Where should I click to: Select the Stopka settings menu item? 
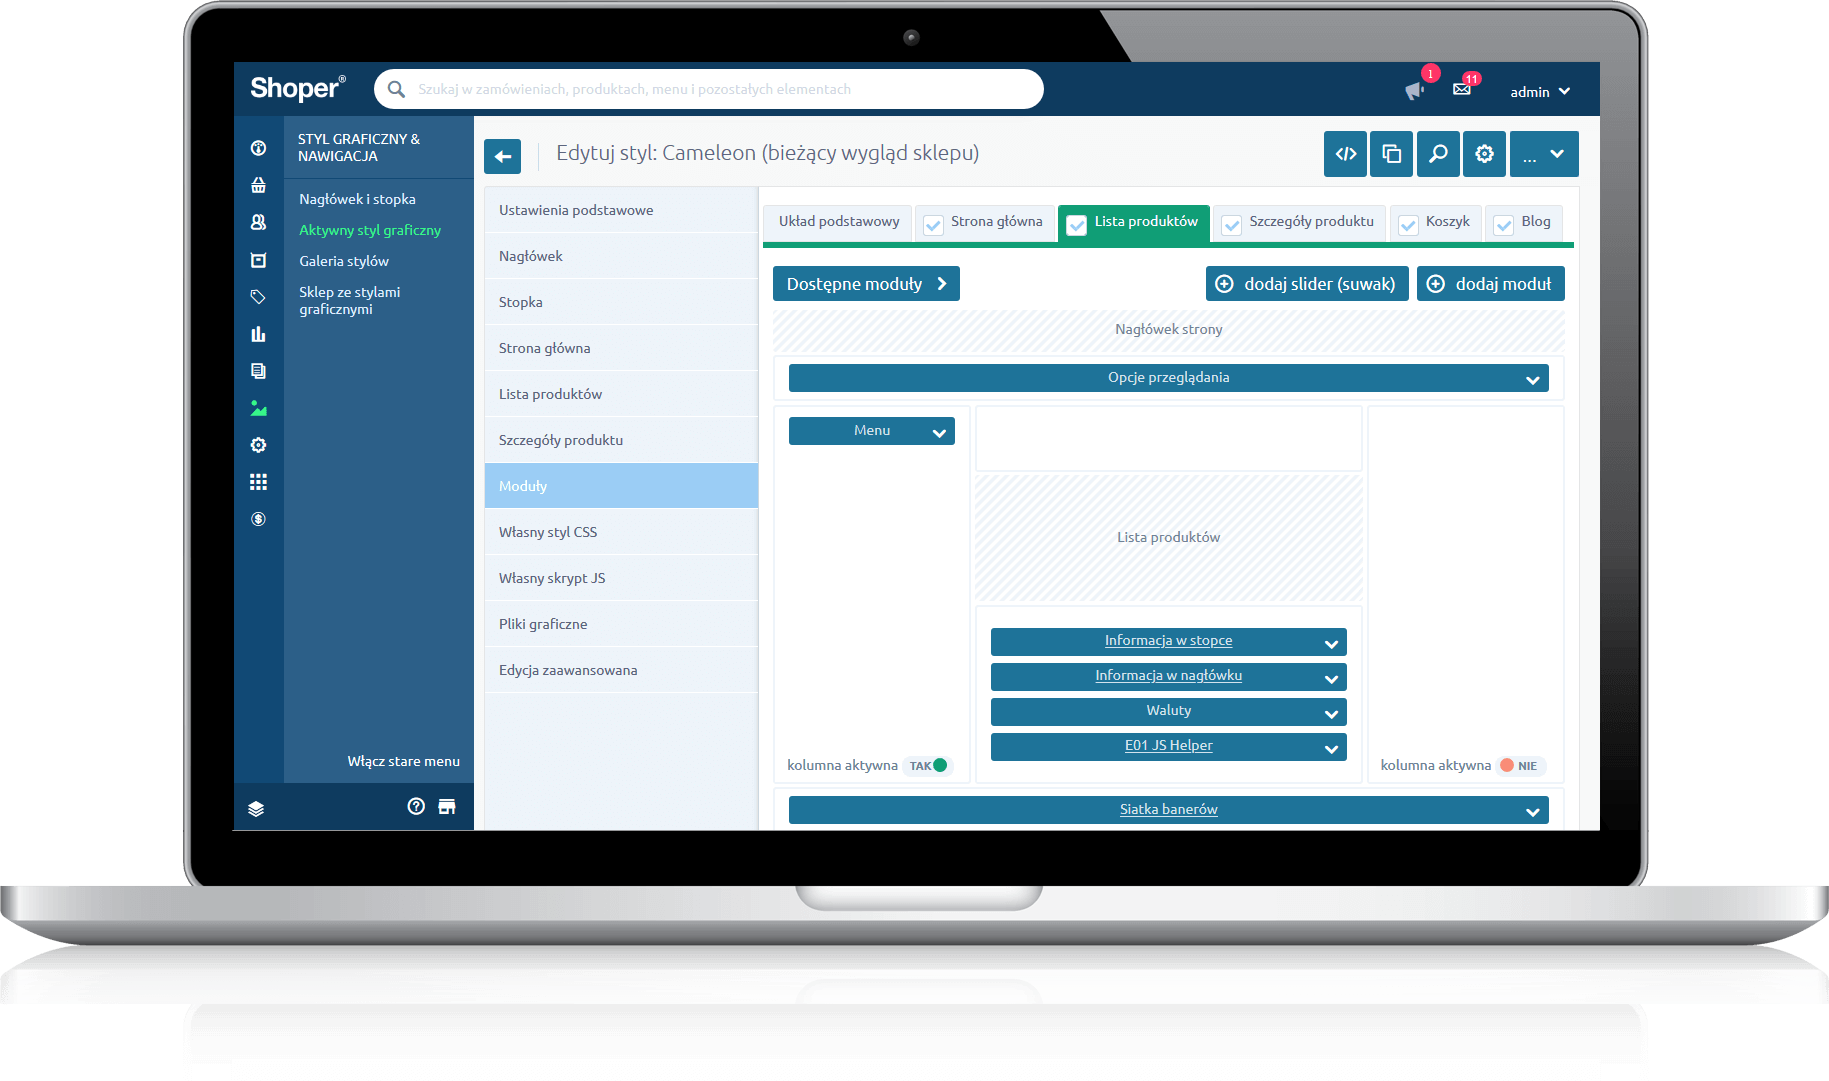621,302
